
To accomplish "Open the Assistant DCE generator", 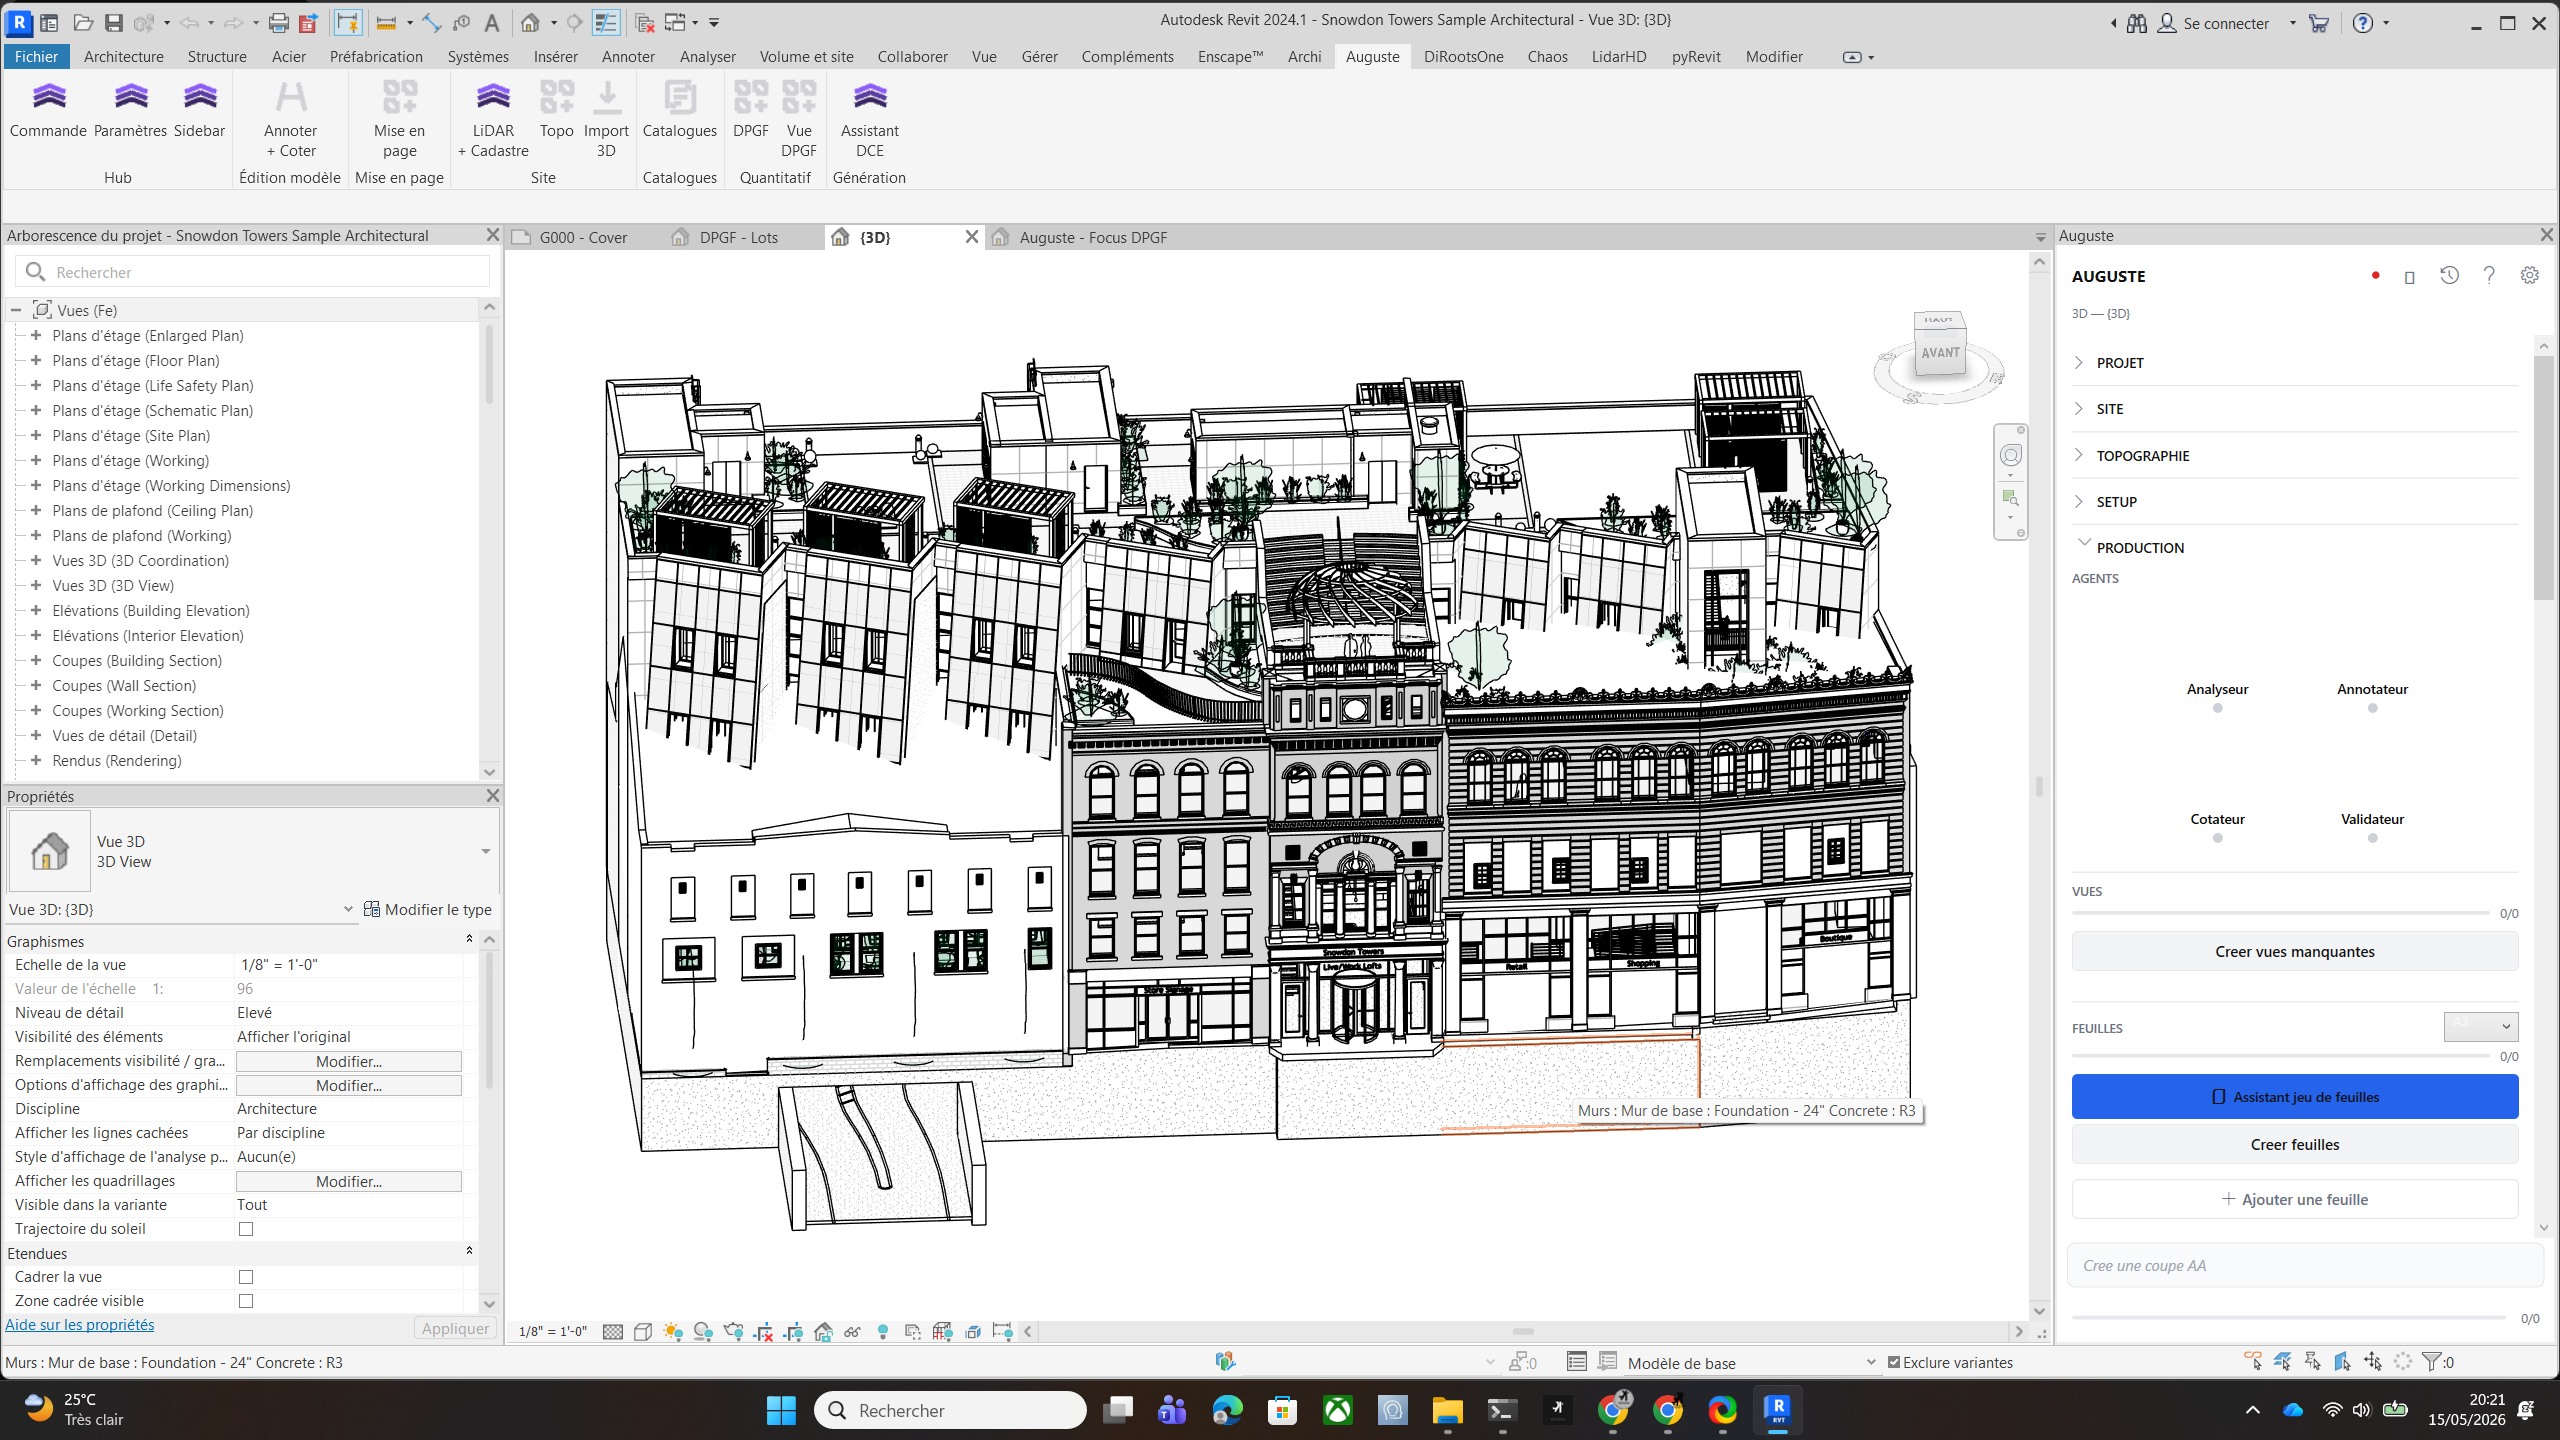I will point(869,120).
